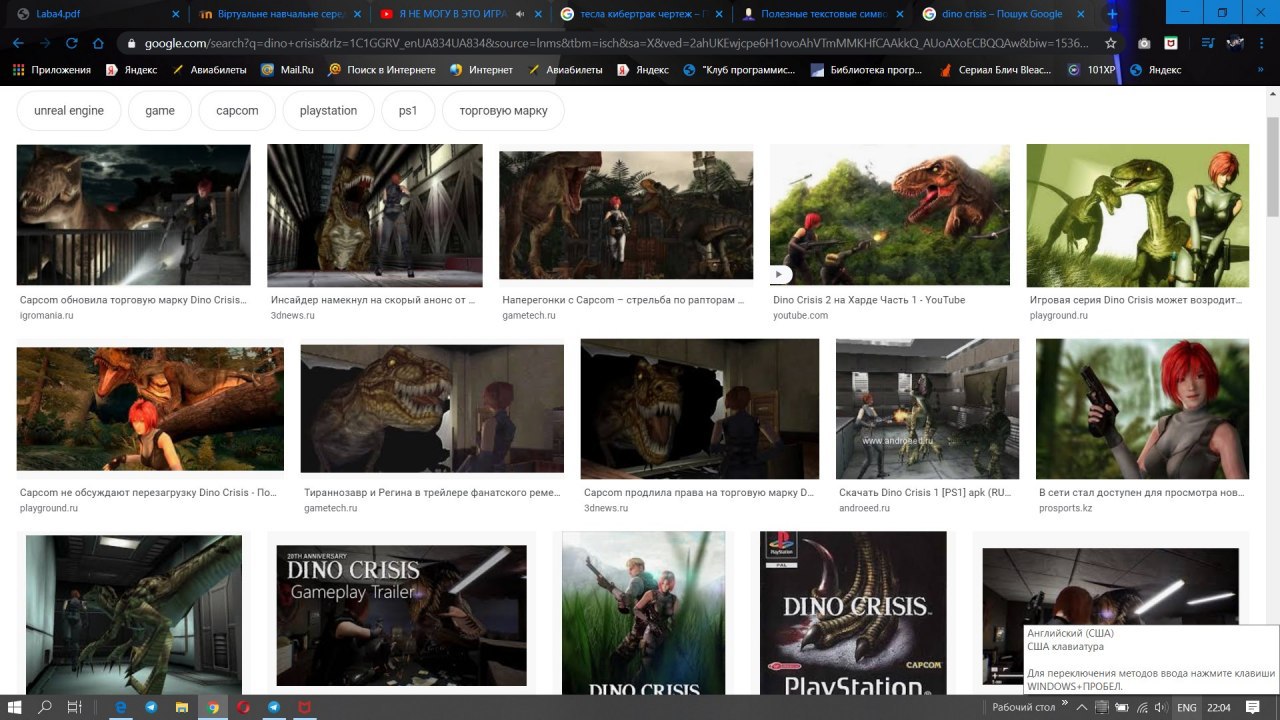Screen dimensions: 1280x720
Task: Open McAfee from the Windows taskbar
Action: click(x=304, y=707)
